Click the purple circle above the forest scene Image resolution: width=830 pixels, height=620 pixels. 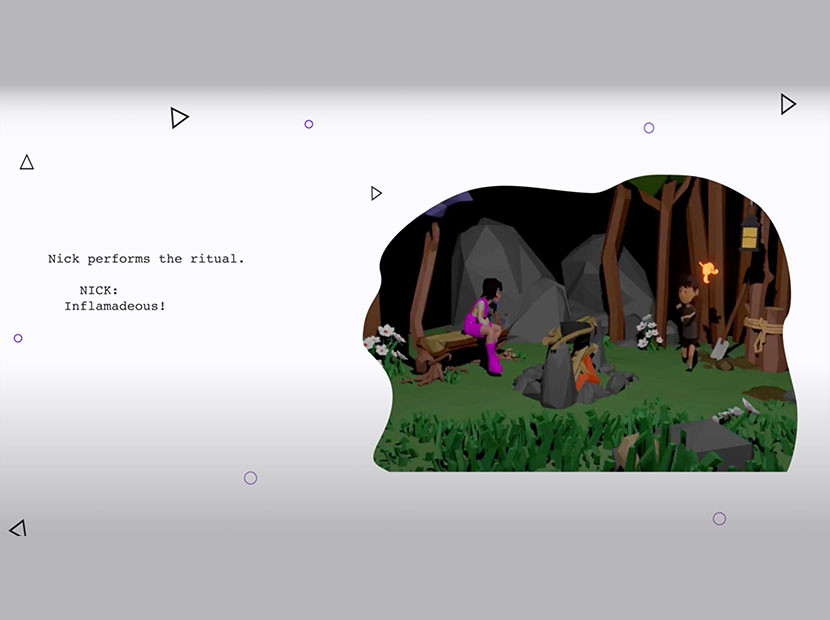[649, 128]
